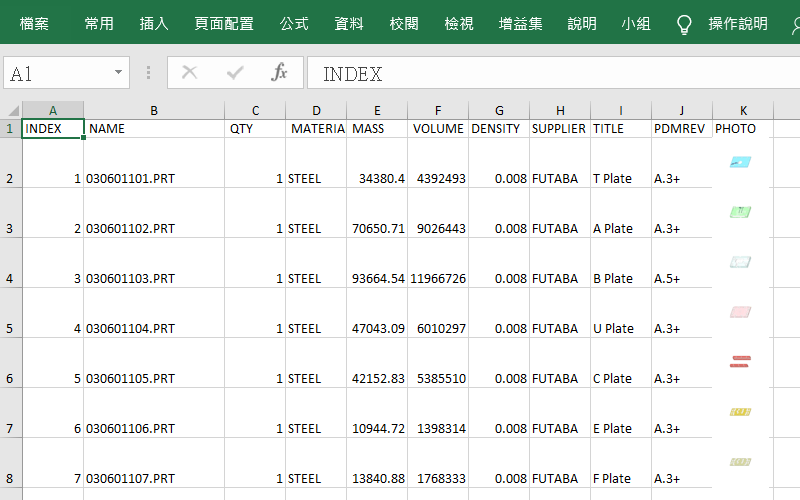The image size is (800, 500).
Task: Click in the formula bar showing INDEX
Action: [x=550, y=74]
